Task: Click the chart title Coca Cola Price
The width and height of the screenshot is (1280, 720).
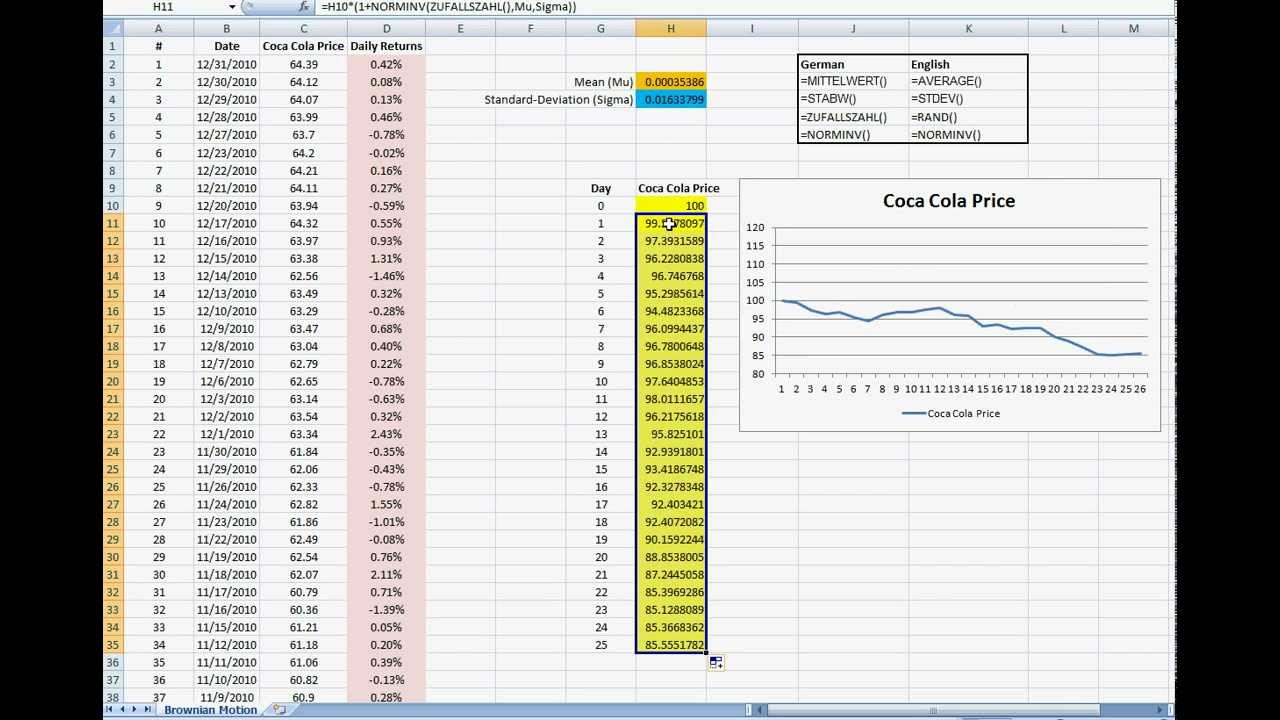Action: click(x=949, y=201)
